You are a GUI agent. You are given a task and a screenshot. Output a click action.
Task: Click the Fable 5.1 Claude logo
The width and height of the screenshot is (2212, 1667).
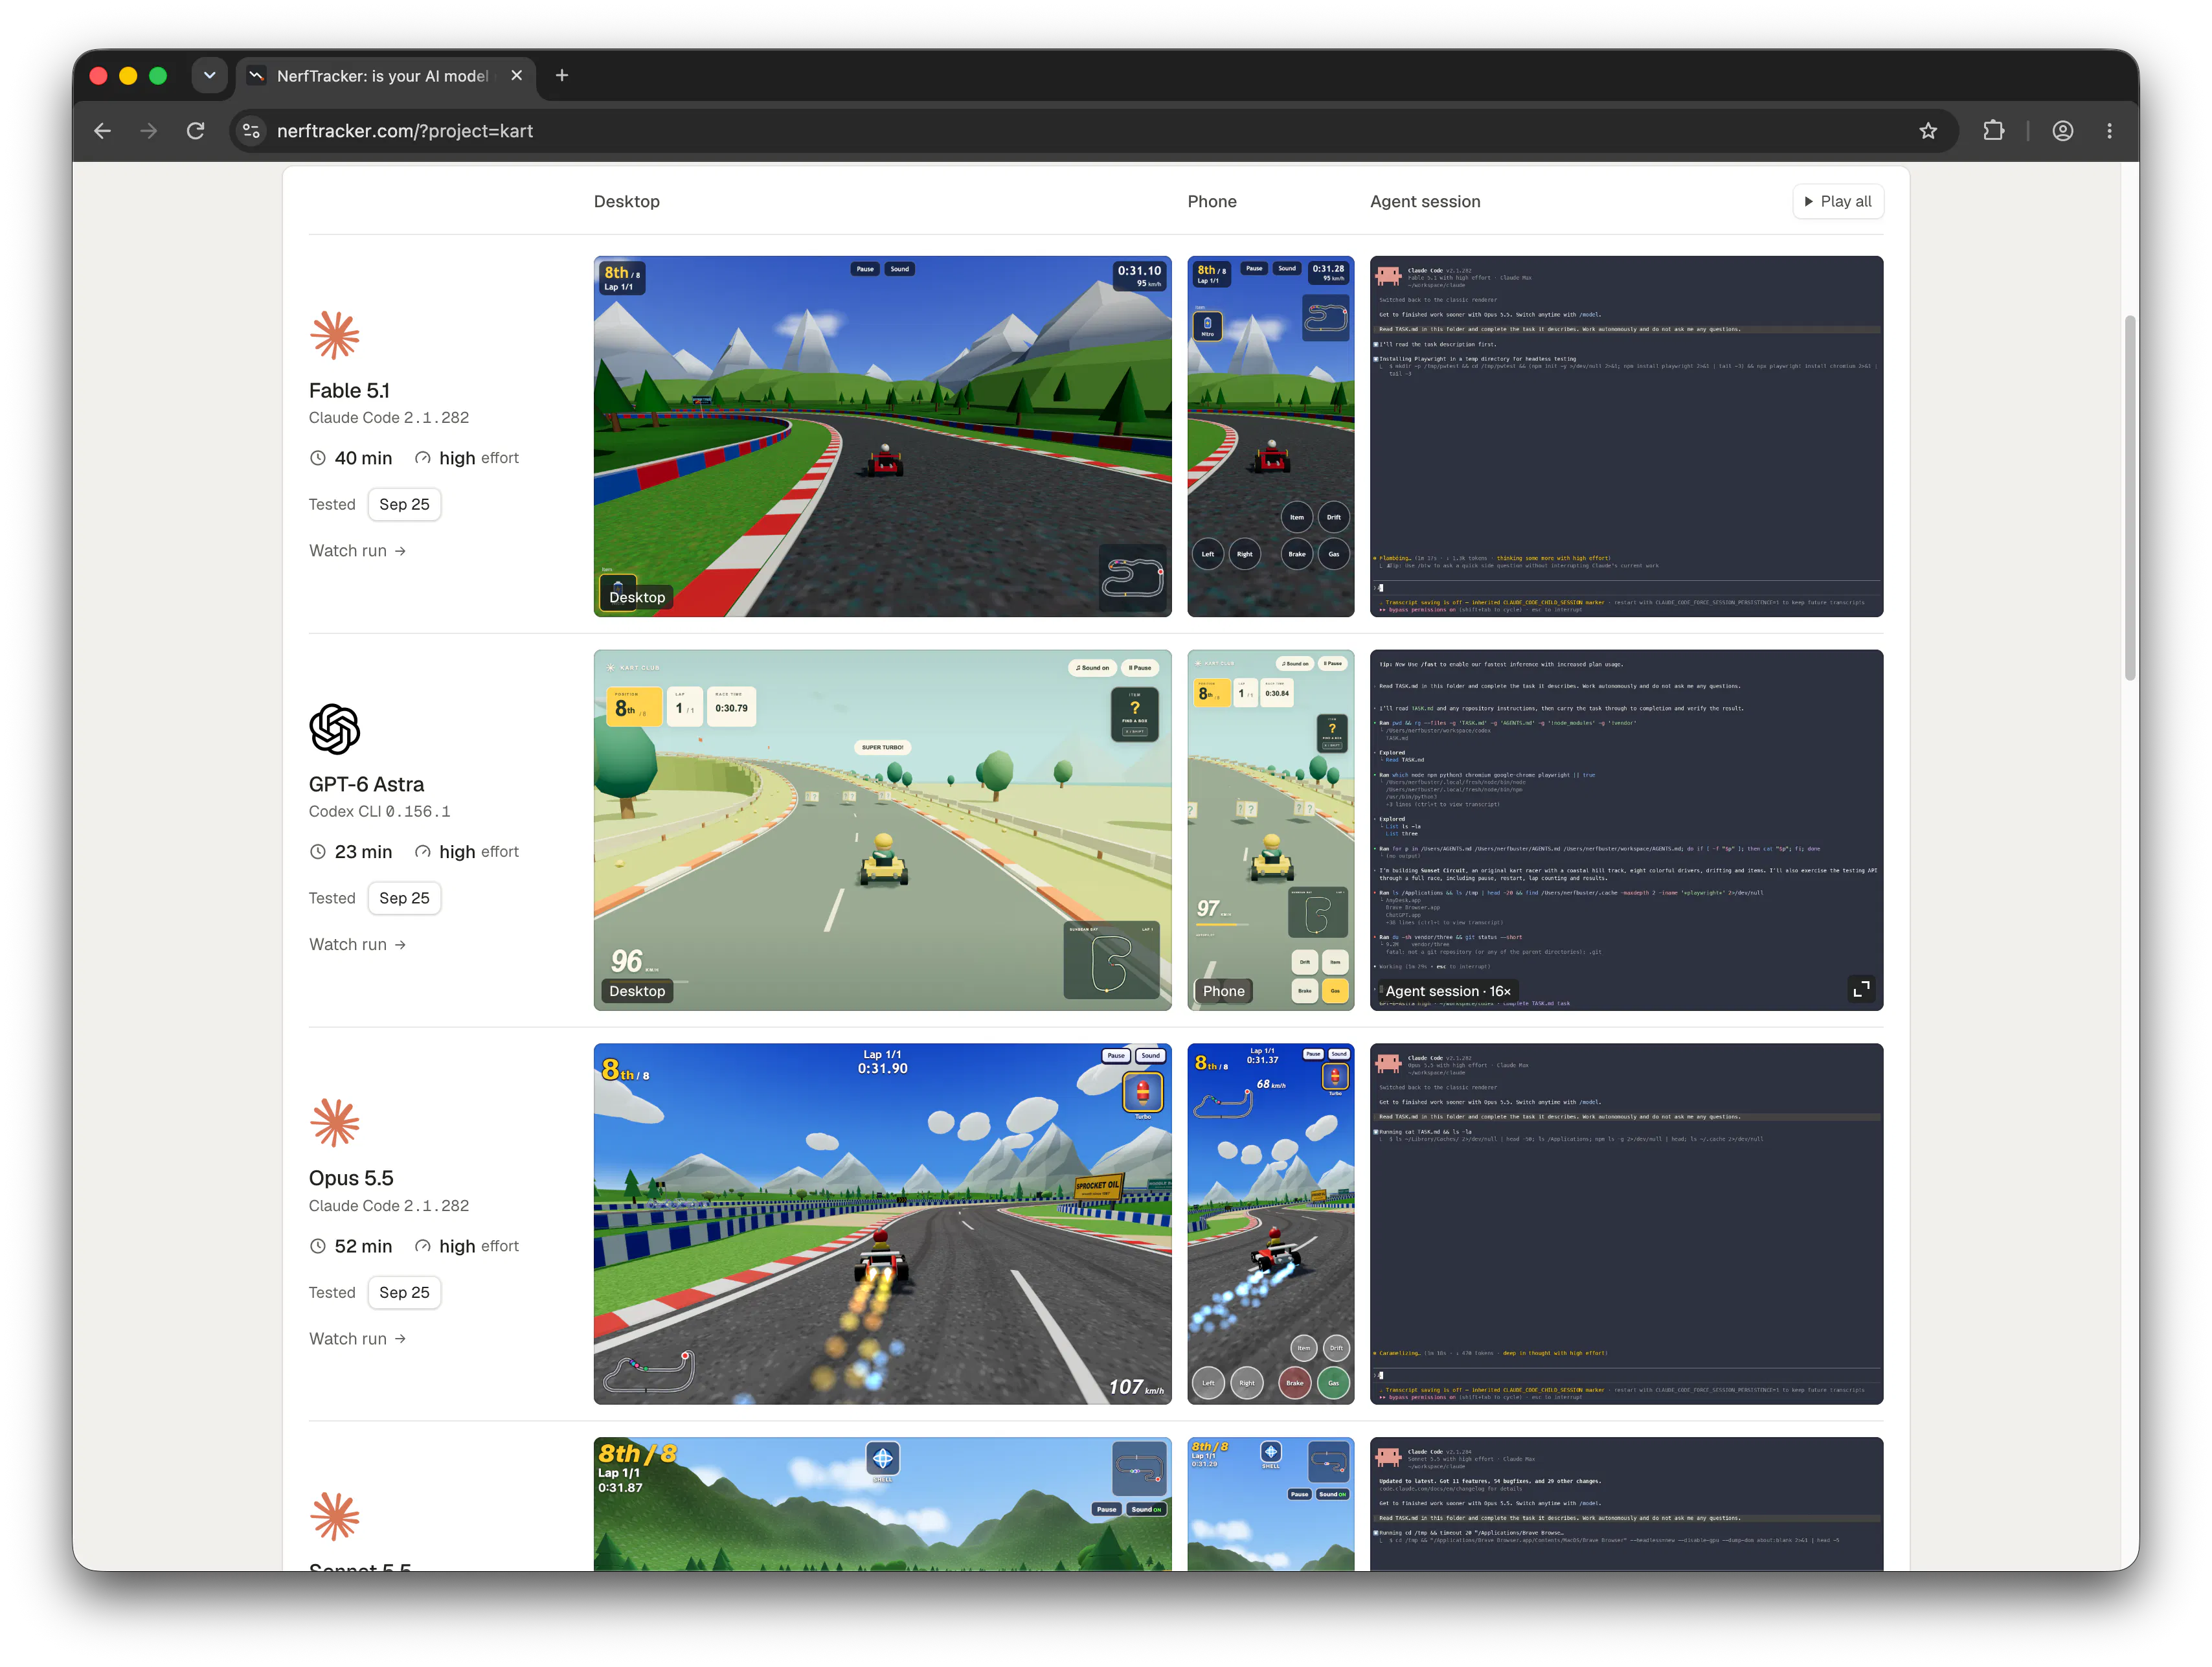[335, 335]
